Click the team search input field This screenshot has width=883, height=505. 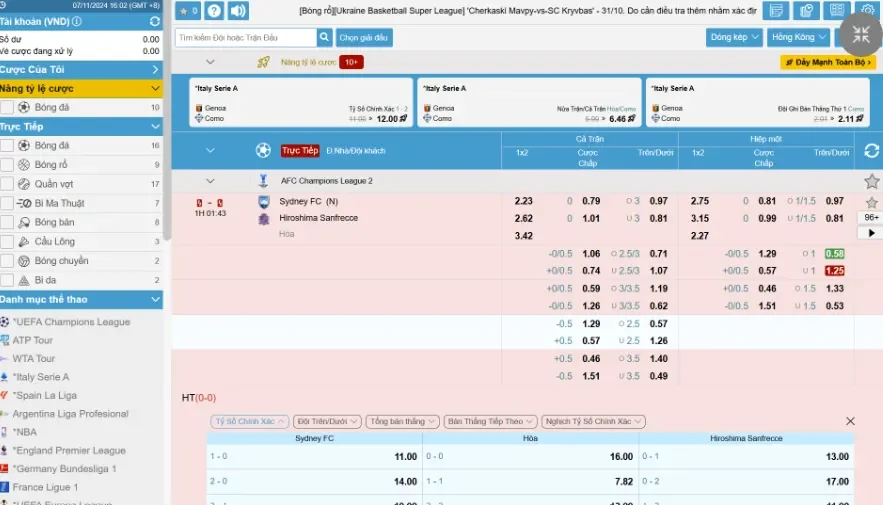coord(245,37)
